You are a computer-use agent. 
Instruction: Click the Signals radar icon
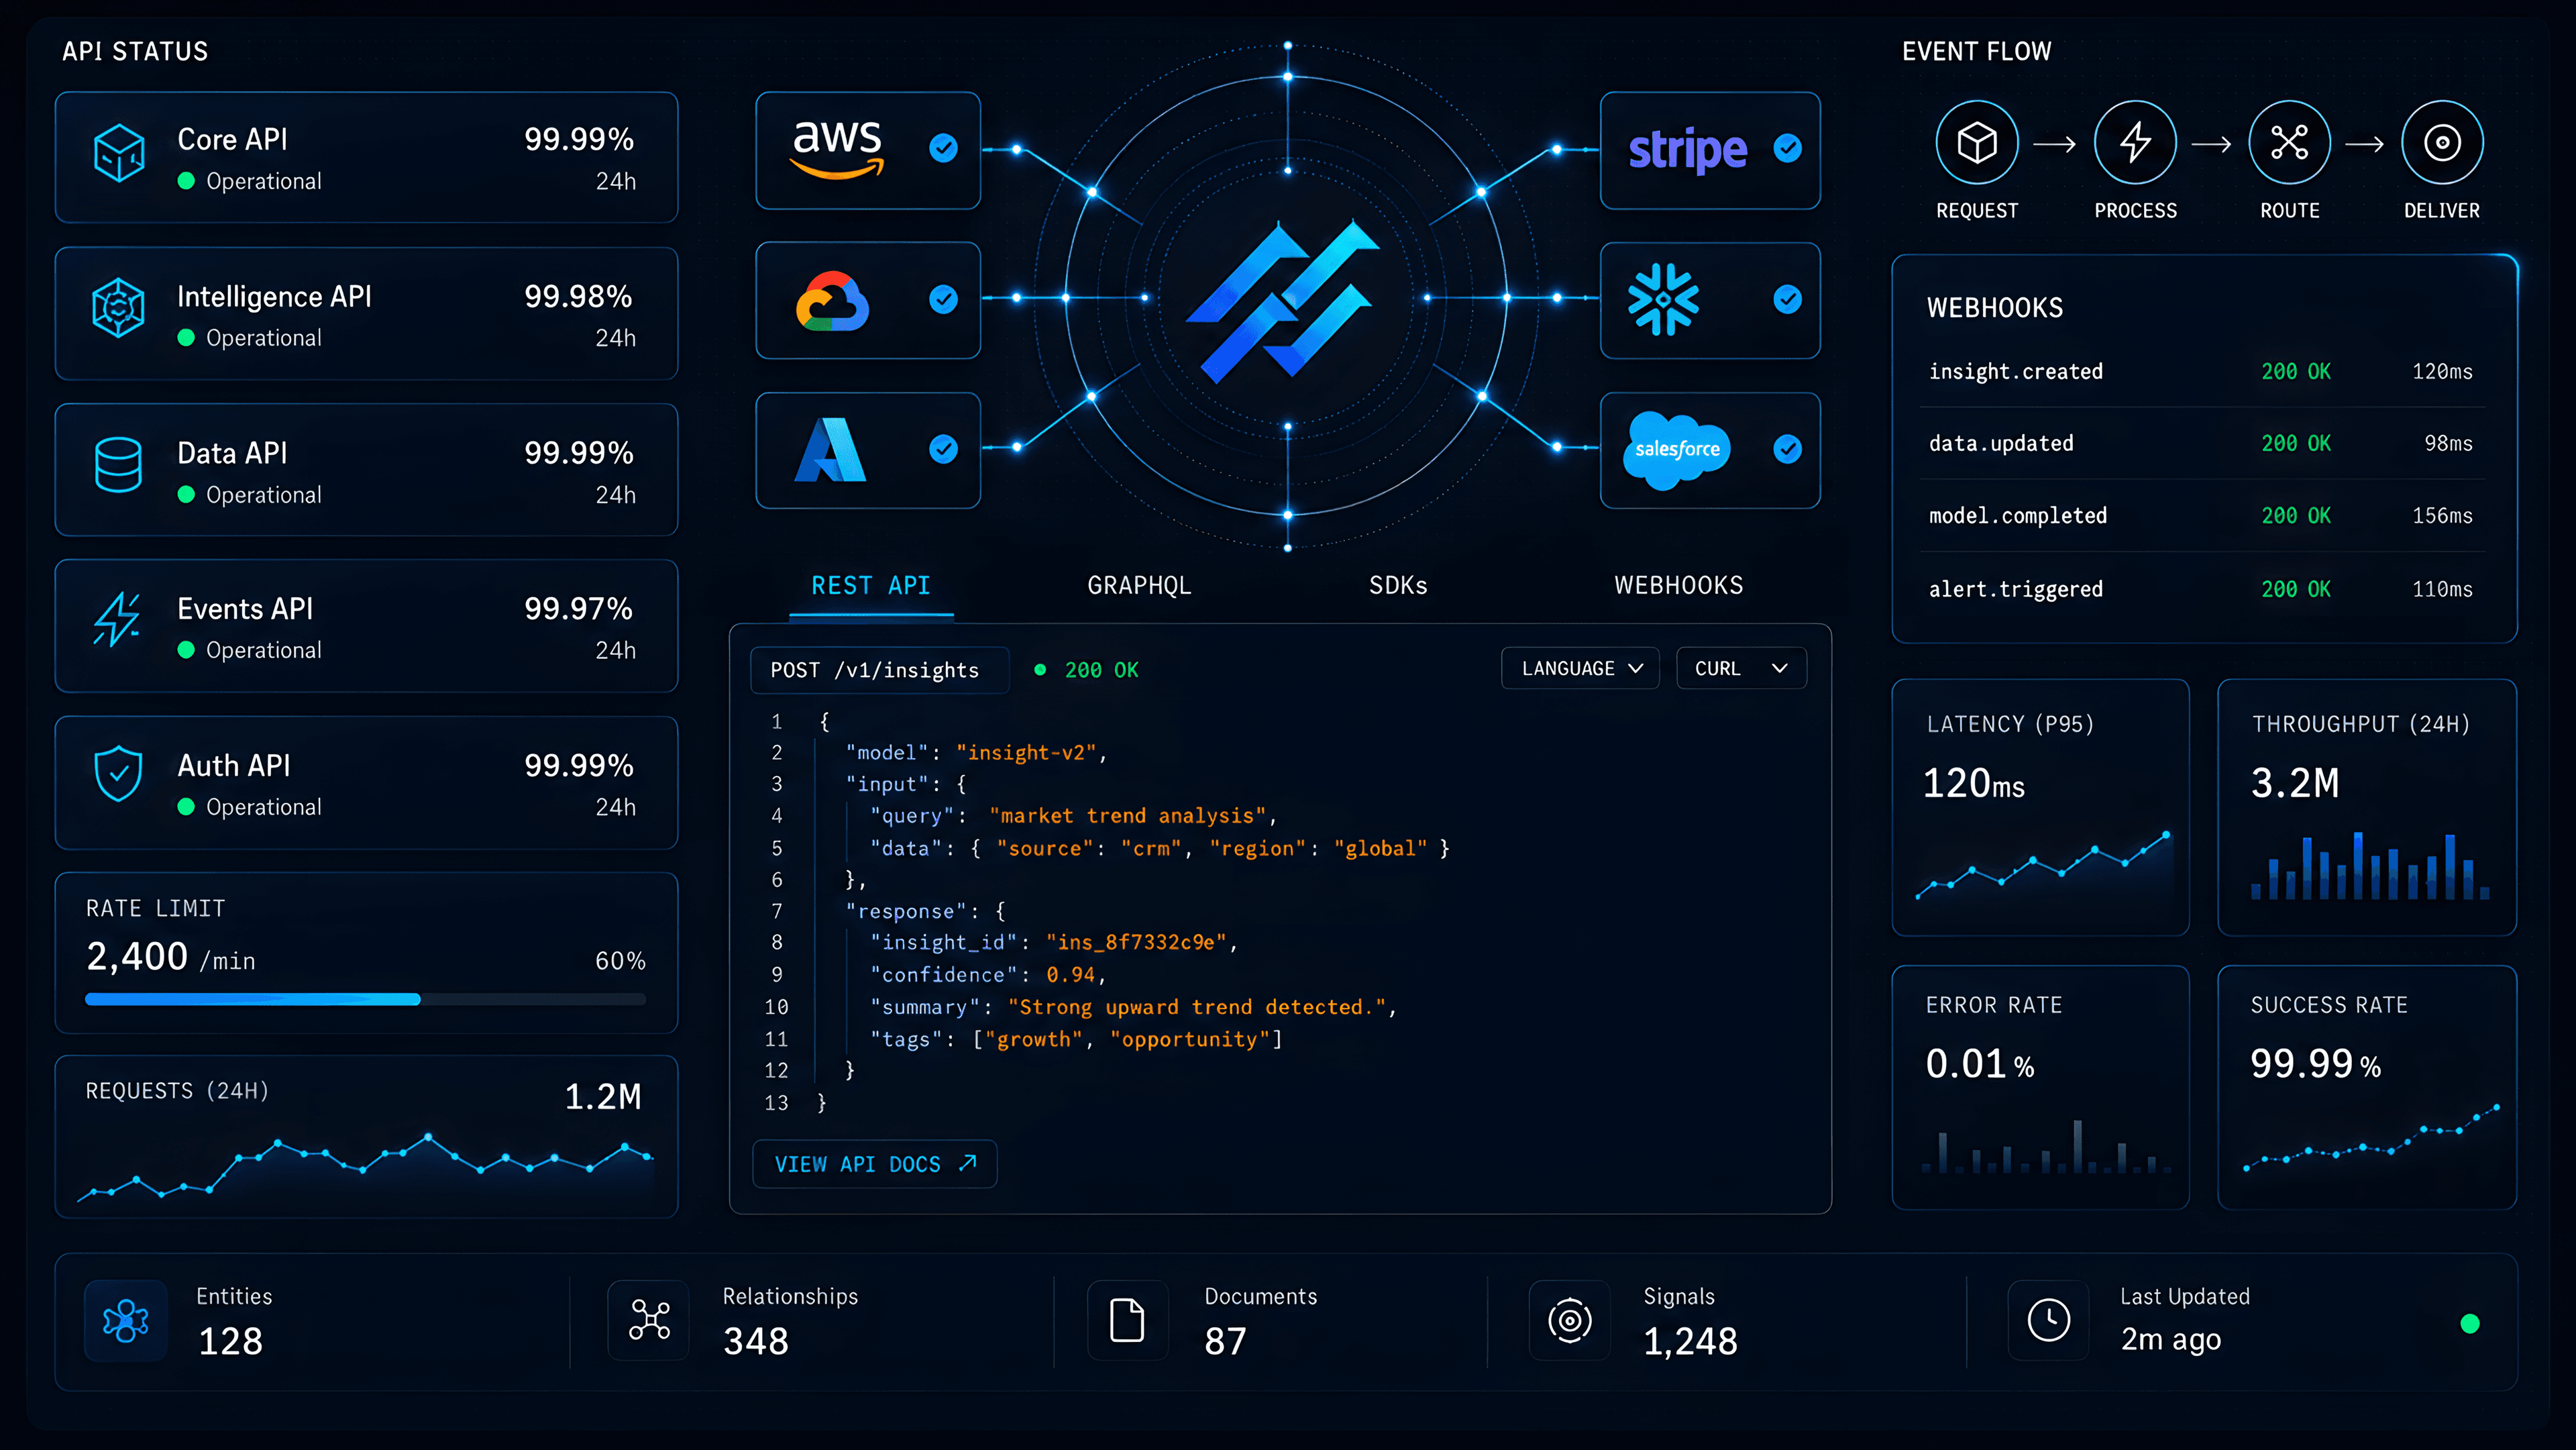(x=1570, y=1321)
